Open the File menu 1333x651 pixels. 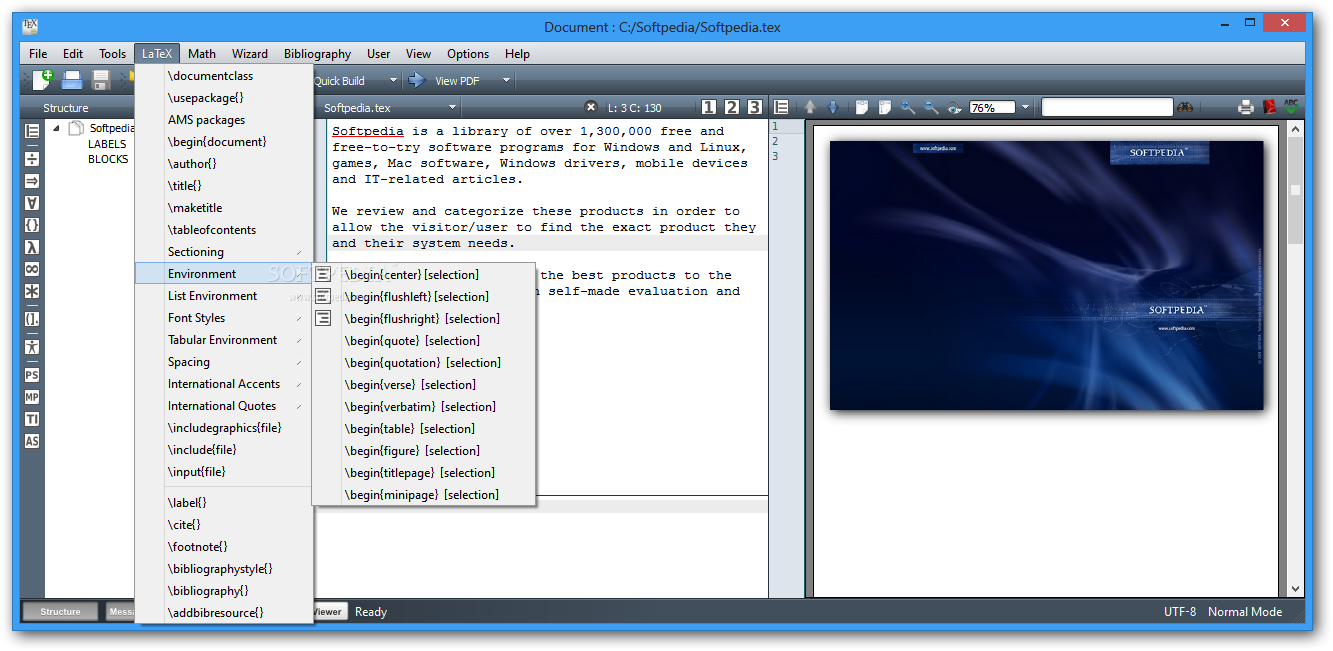[38, 54]
